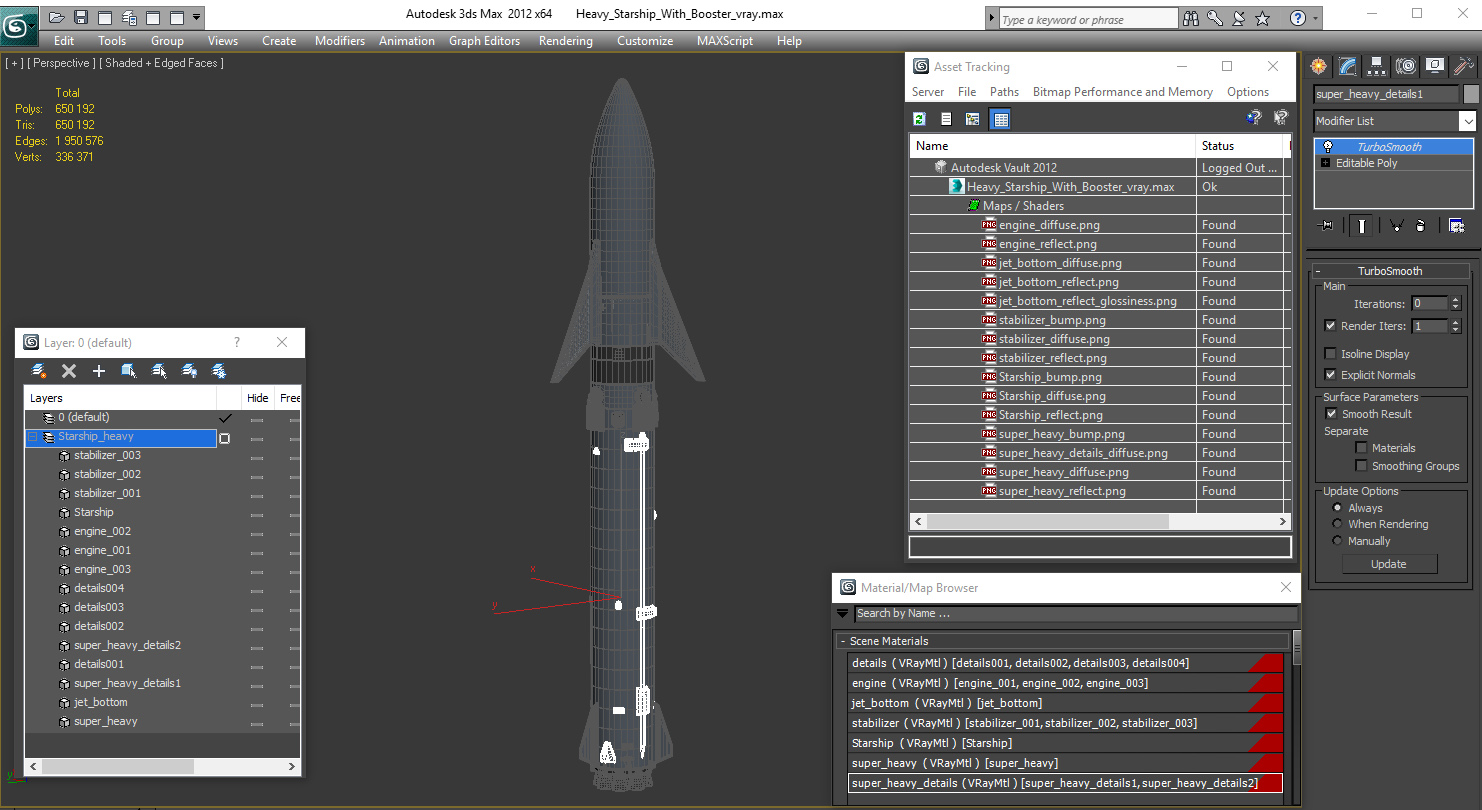Open the Rendering menu
This screenshot has width=1482, height=810.
[566, 41]
